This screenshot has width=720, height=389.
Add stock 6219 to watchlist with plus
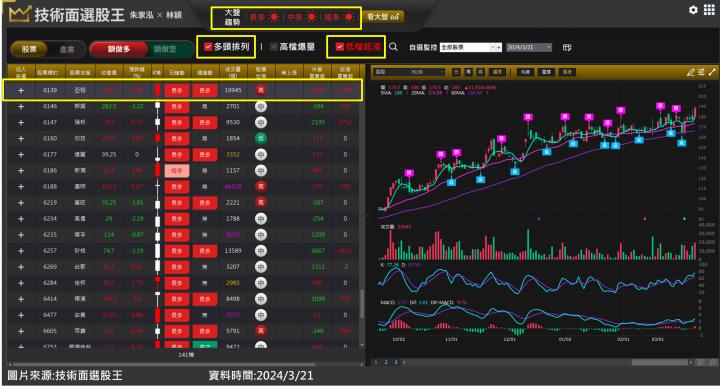[x=21, y=203]
